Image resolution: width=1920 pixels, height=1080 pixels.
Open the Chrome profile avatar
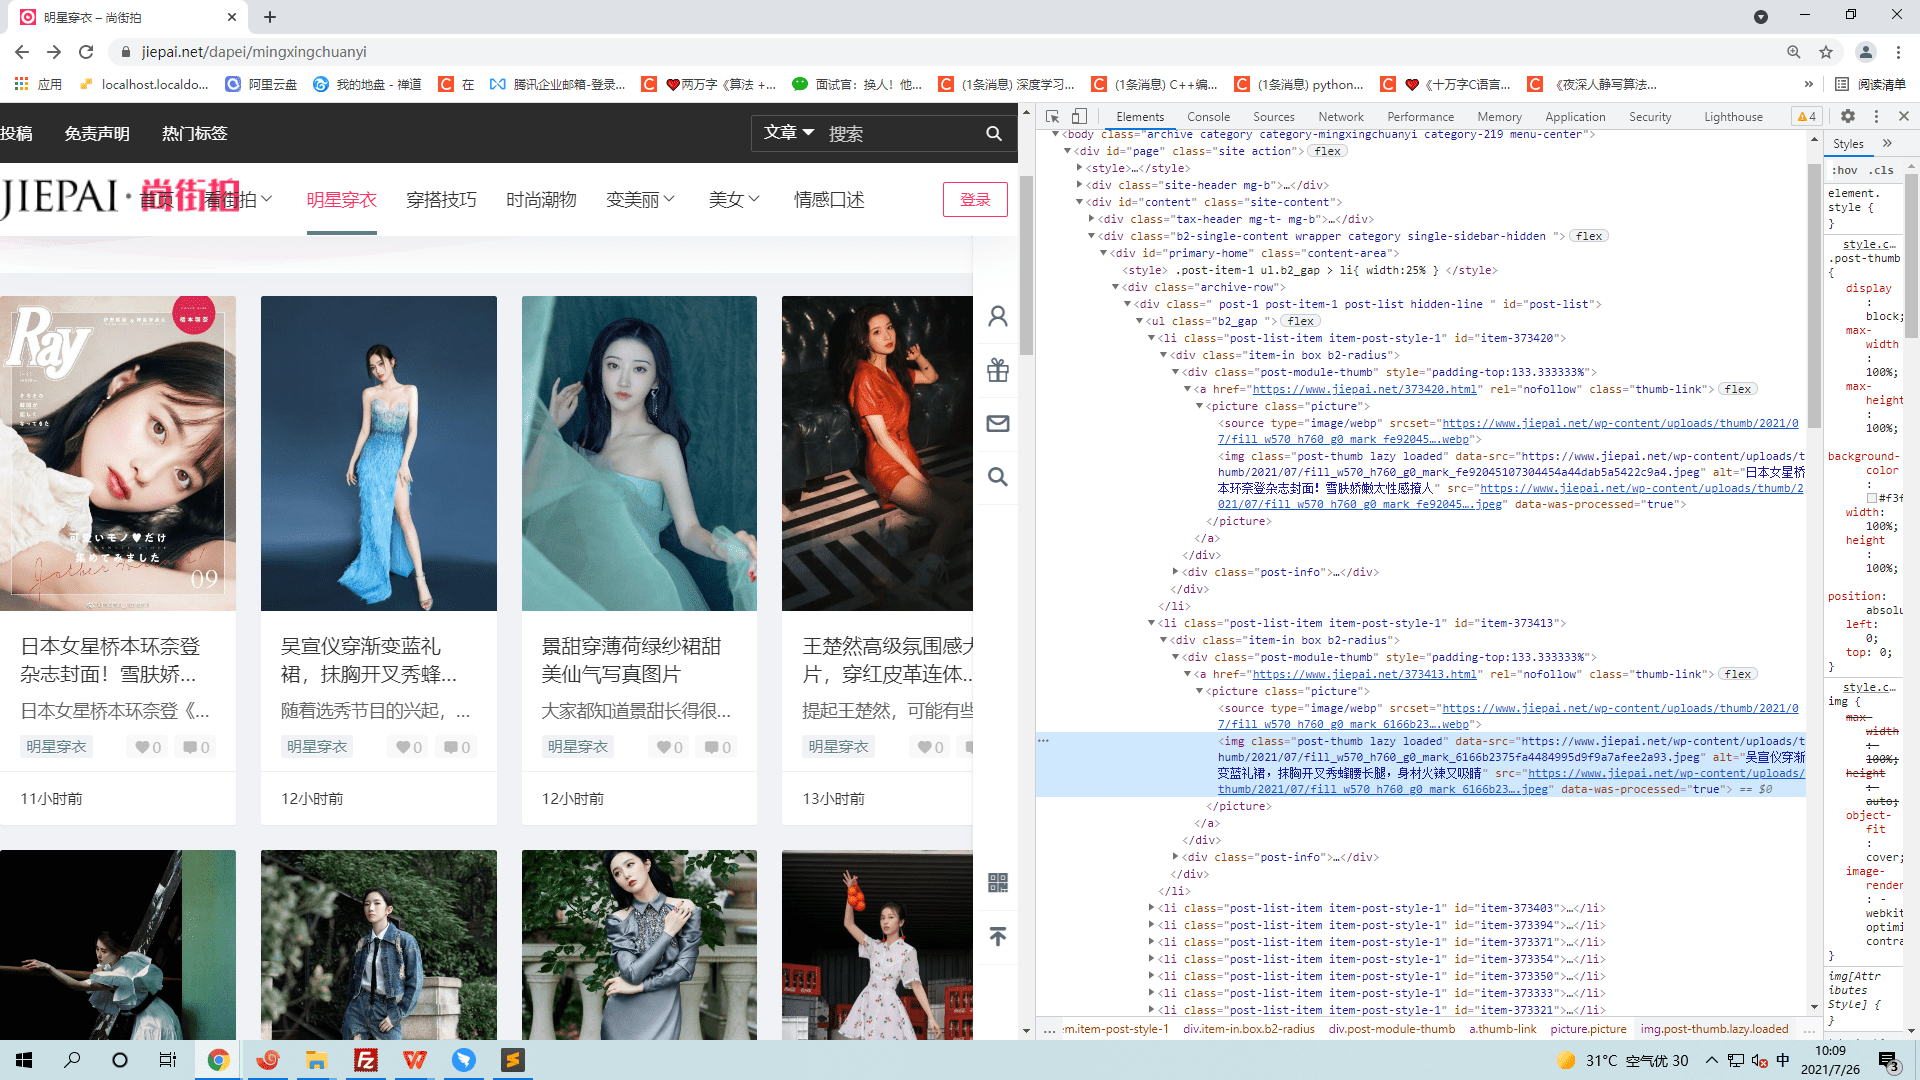[1865, 52]
